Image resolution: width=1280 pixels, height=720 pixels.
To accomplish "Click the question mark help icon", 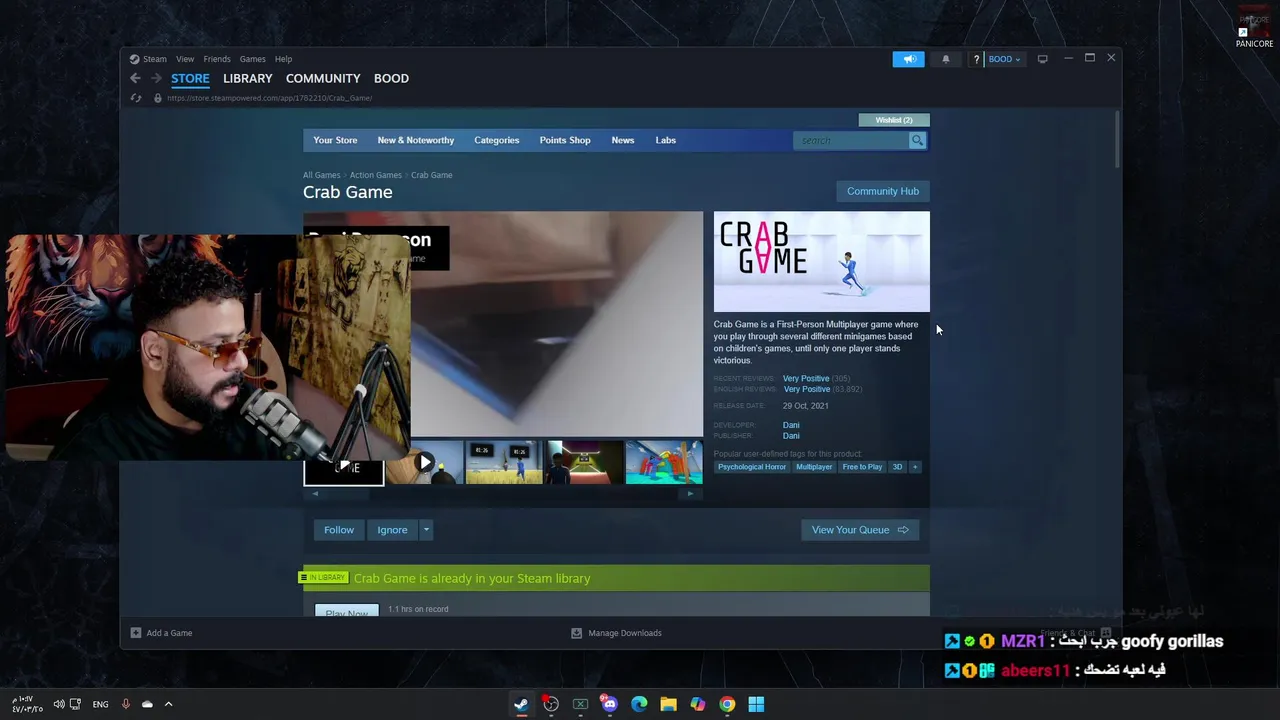I will click(x=976, y=59).
